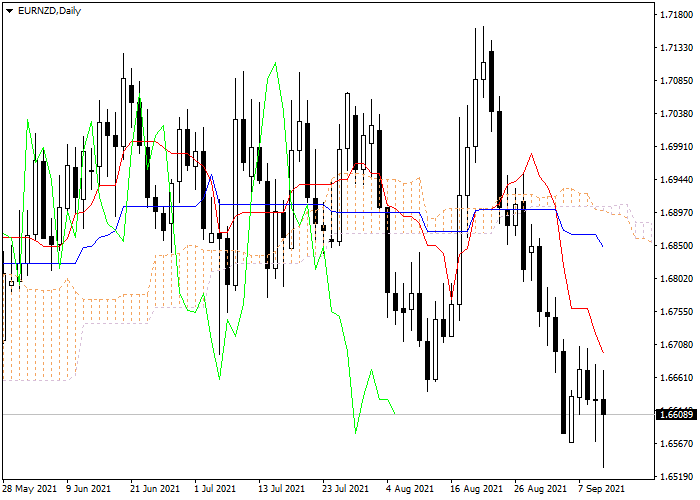
Task: Select the current price label 1.66089
Action: click(x=677, y=415)
